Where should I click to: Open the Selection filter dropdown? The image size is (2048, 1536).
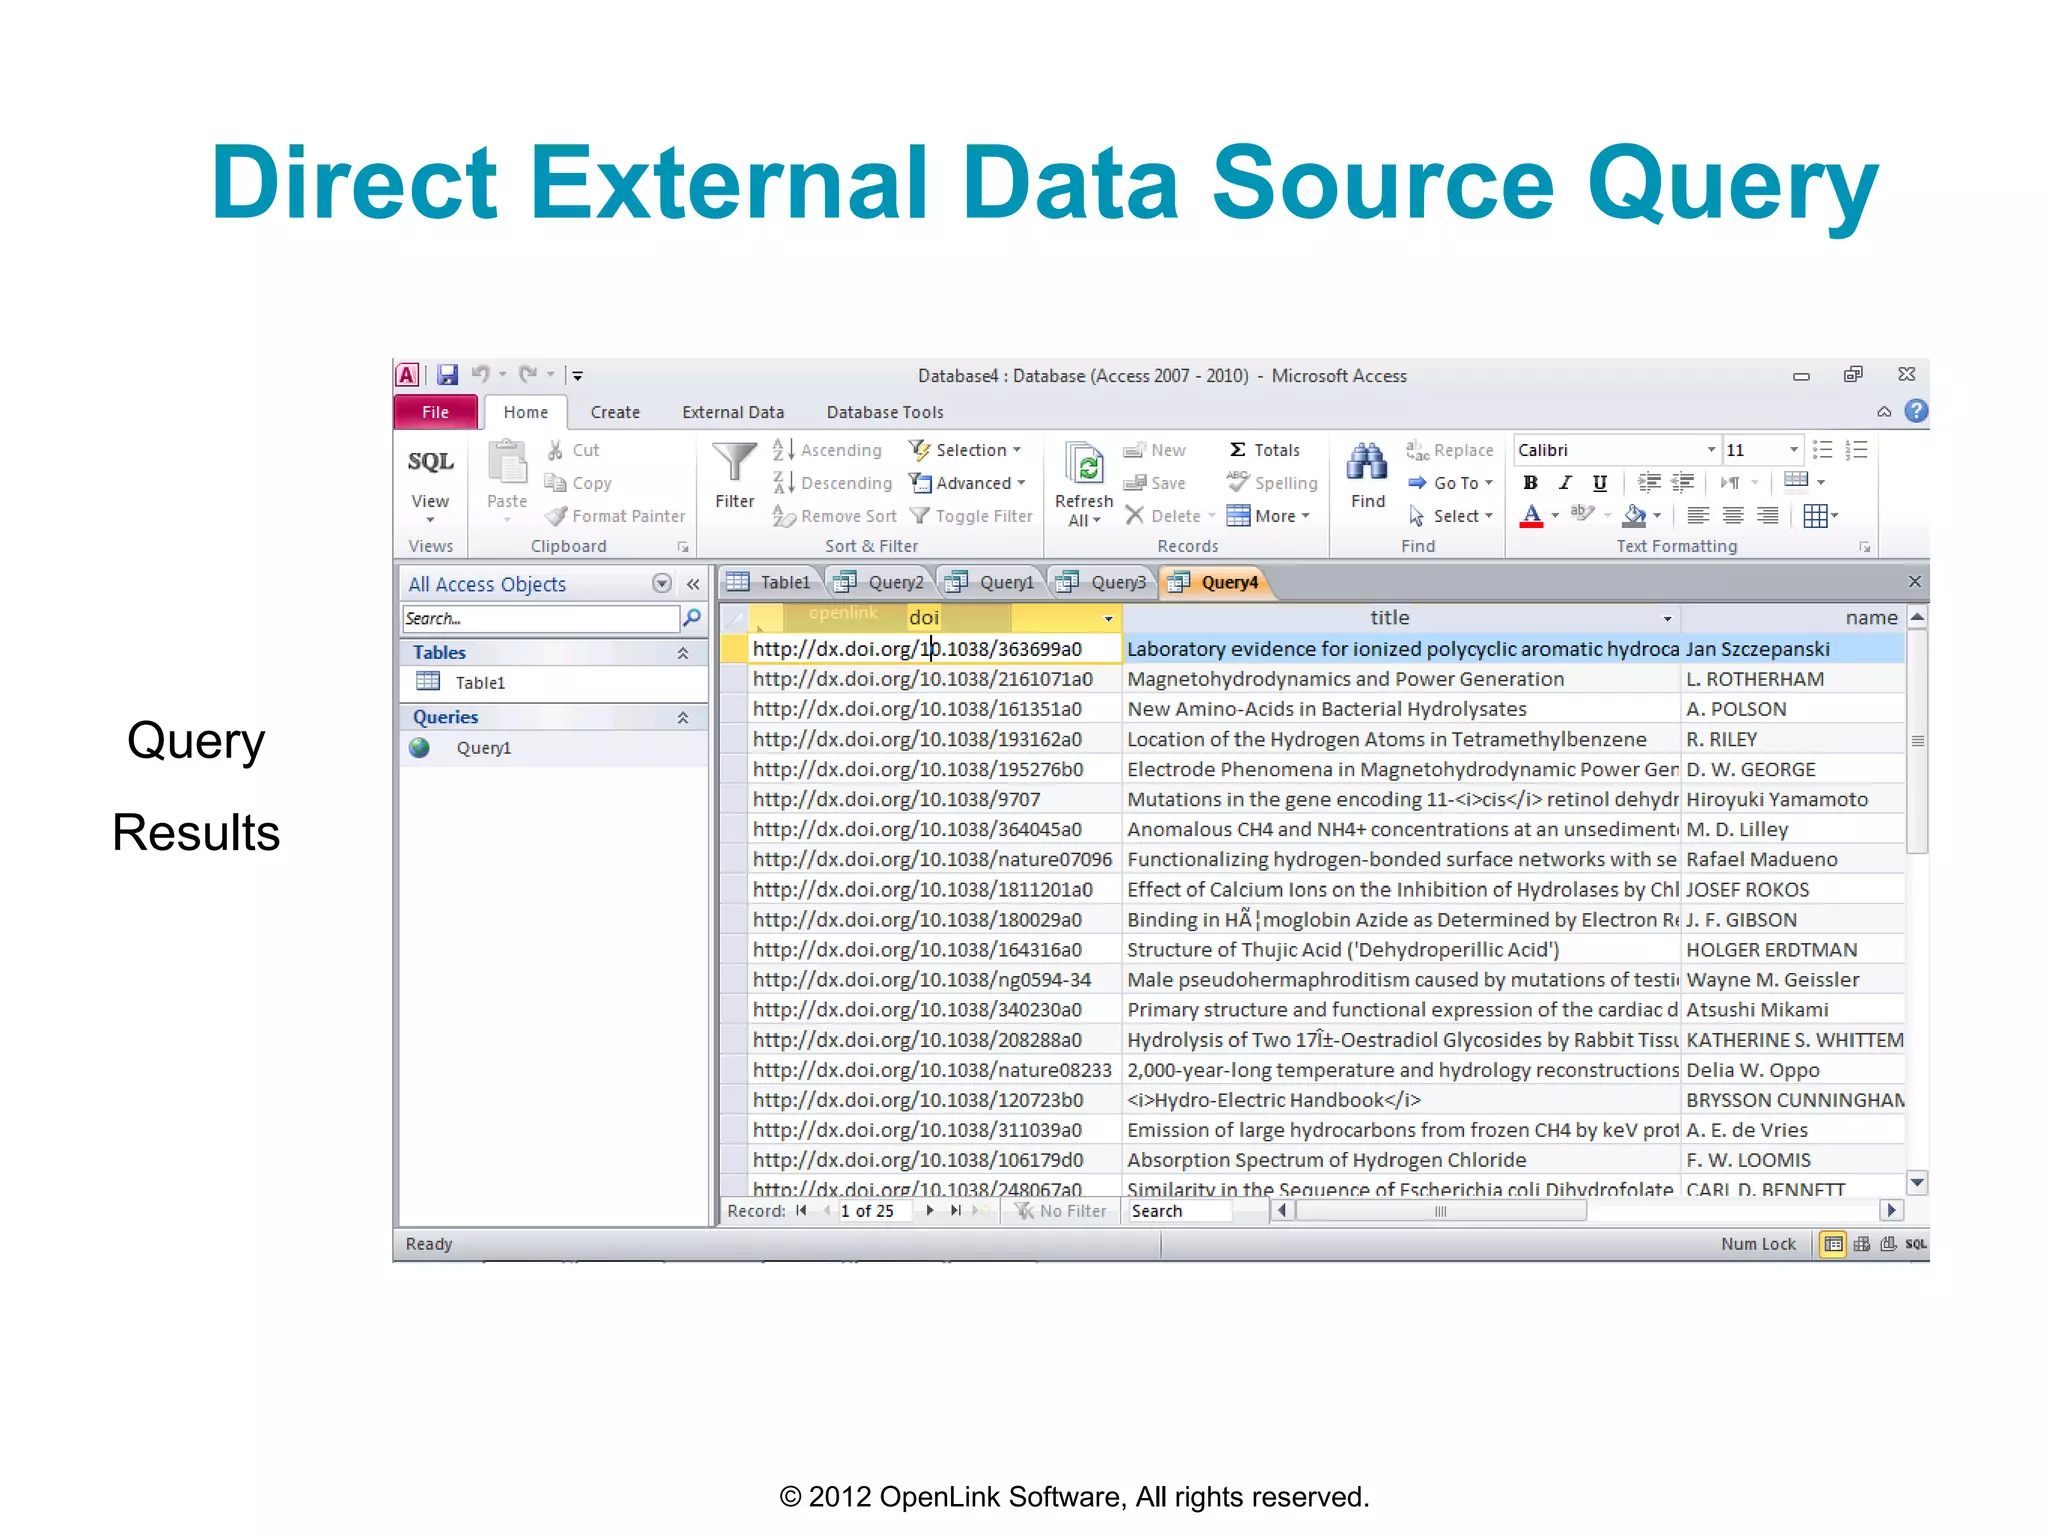click(965, 450)
